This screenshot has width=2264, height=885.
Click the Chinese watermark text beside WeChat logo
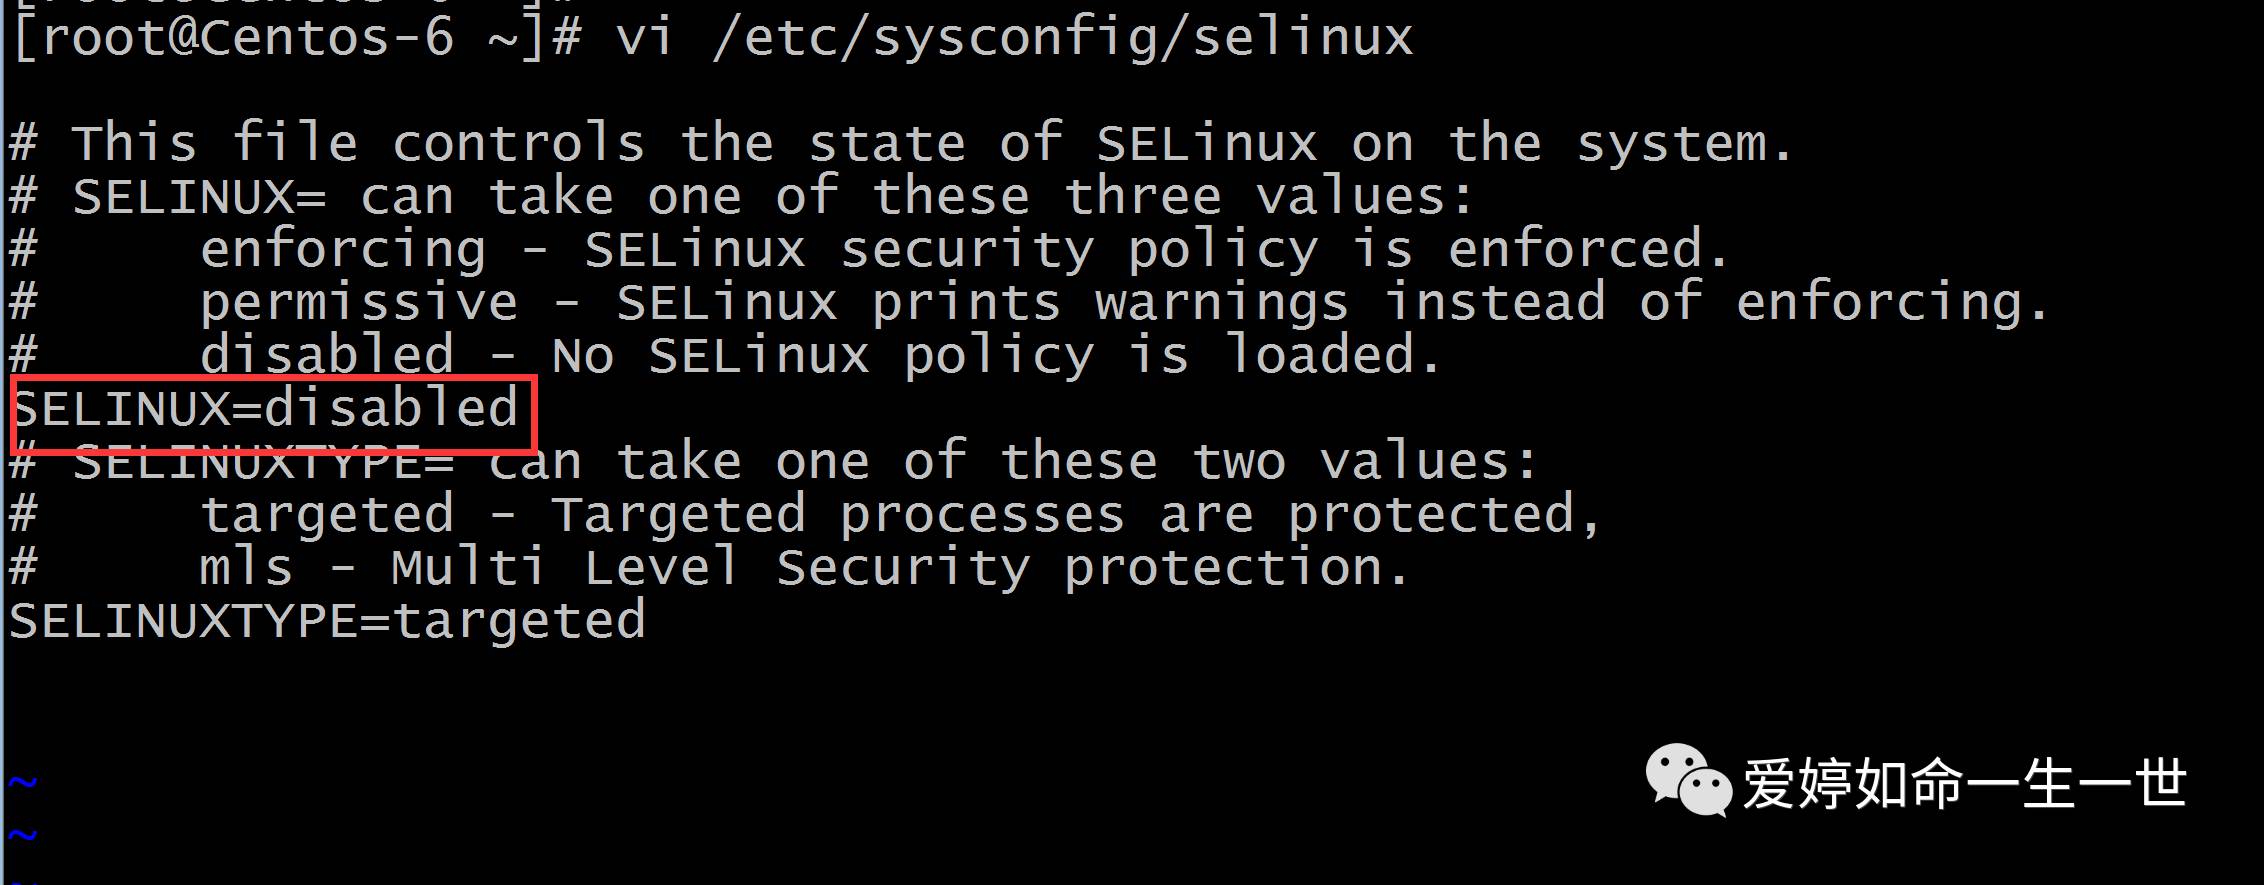[x=1964, y=784]
